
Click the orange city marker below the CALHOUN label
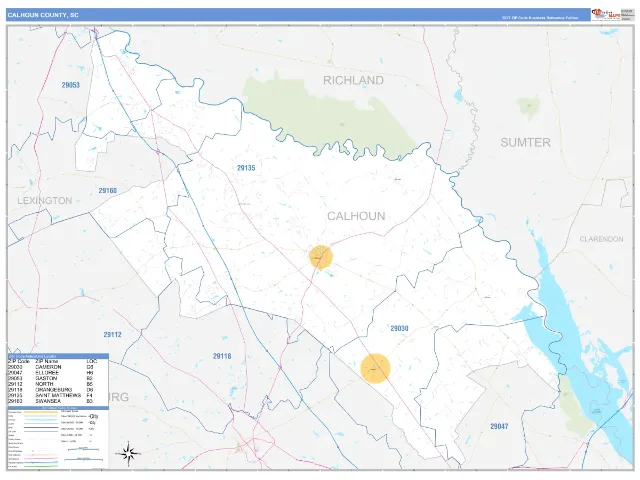321,257
